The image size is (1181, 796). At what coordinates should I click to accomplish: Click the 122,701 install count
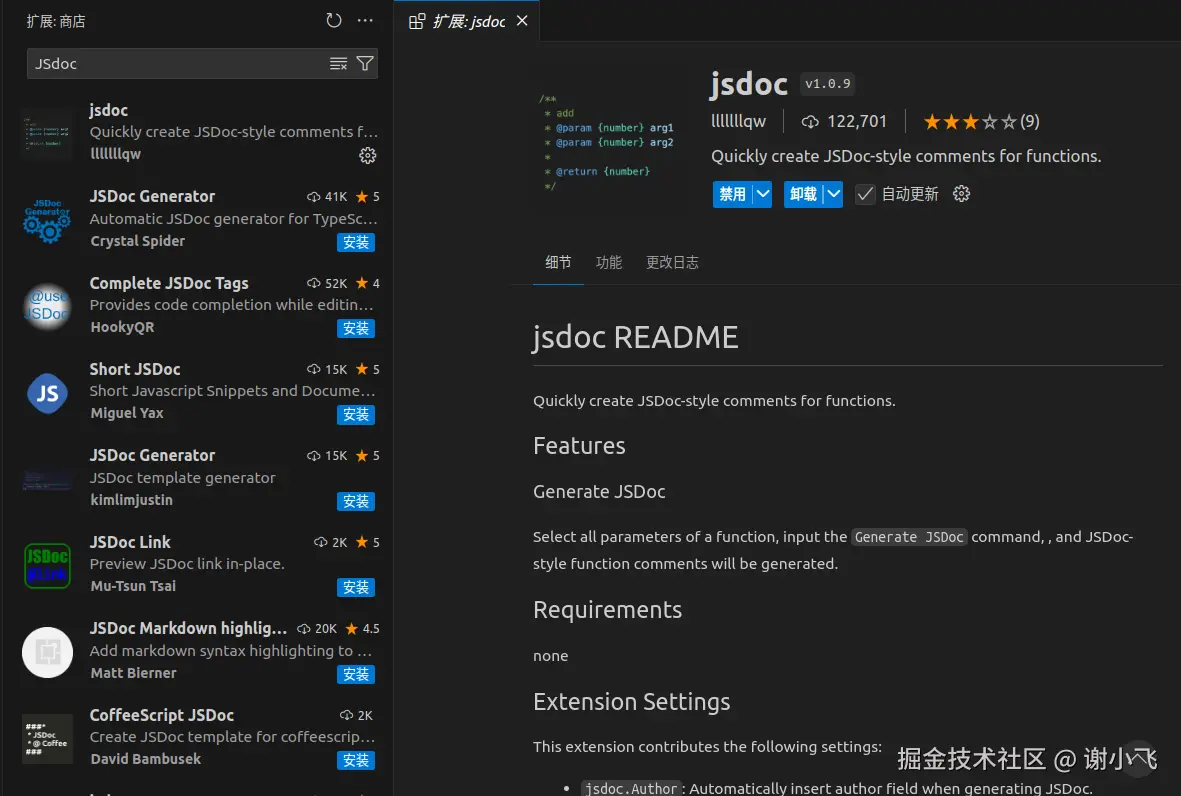(844, 121)
